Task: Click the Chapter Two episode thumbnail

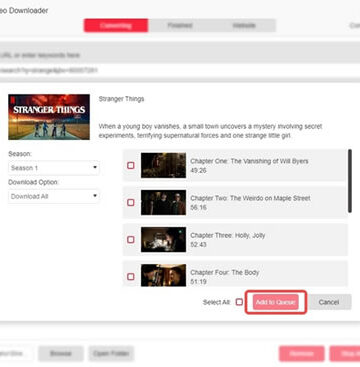Action: (x=163, y=203)
